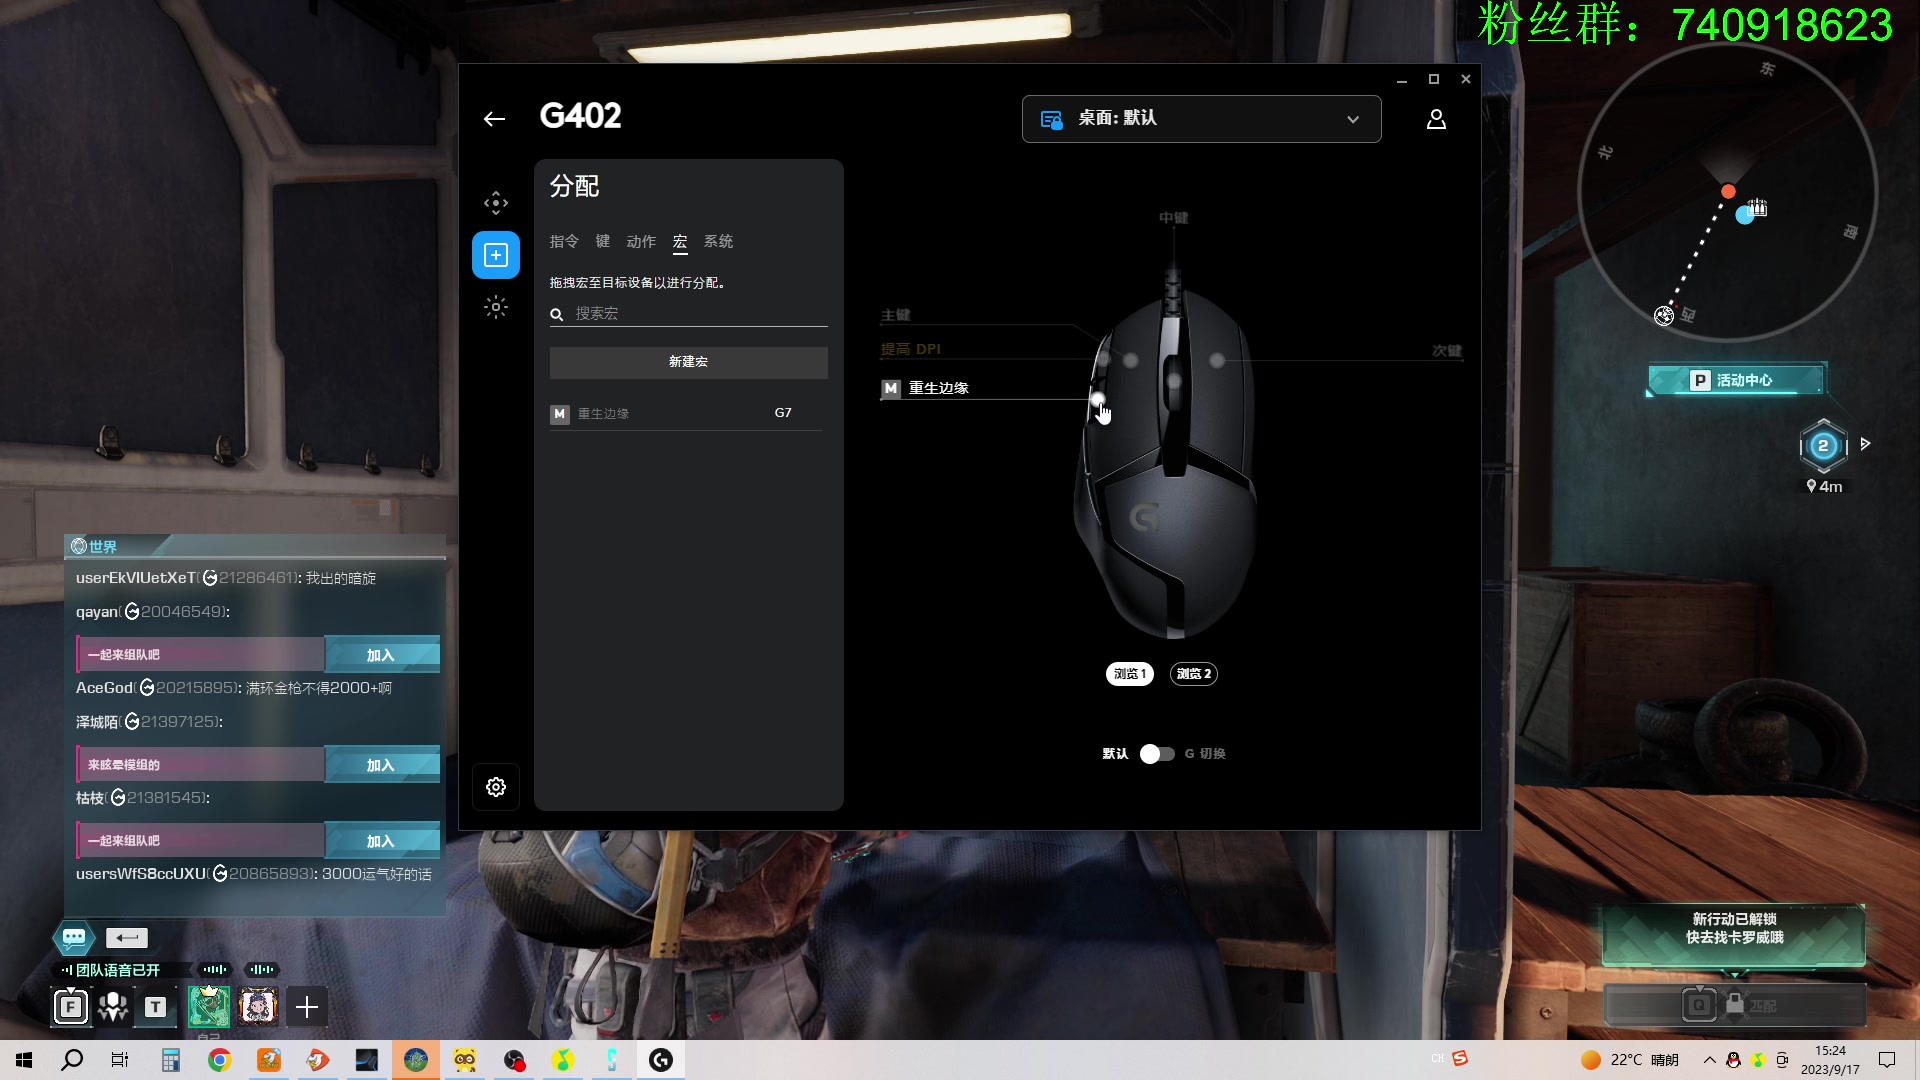Select the 次键 button label
This screenshot has width=1920, height=1080.
(1447, 351)
